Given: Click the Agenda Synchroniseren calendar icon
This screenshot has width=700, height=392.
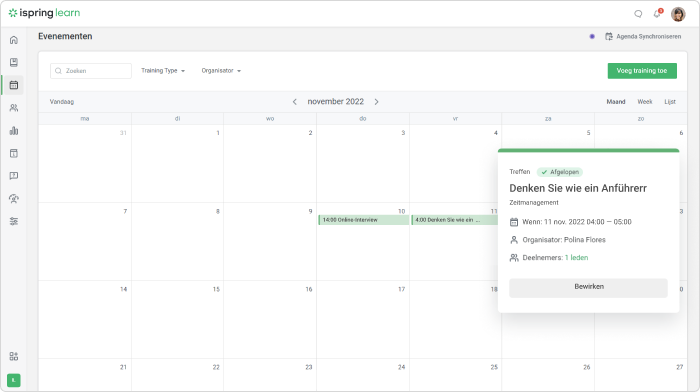Looking at the screenshot, I should click(x=608, y=37).
